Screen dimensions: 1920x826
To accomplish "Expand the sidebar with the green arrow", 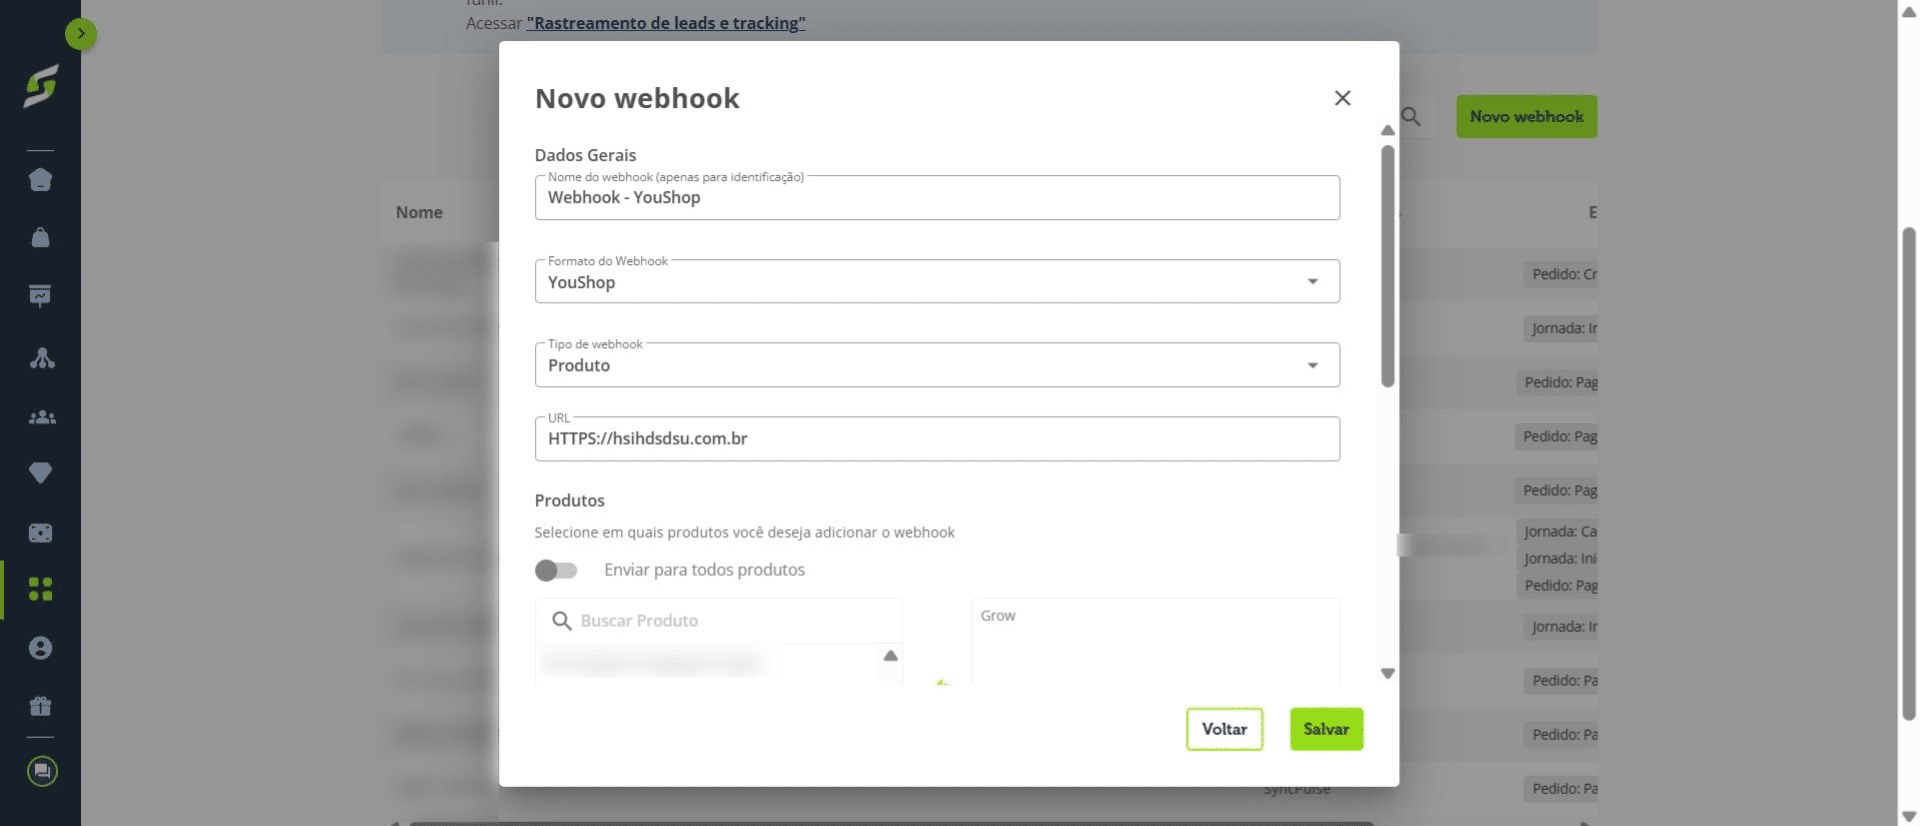I will [81, 34].
